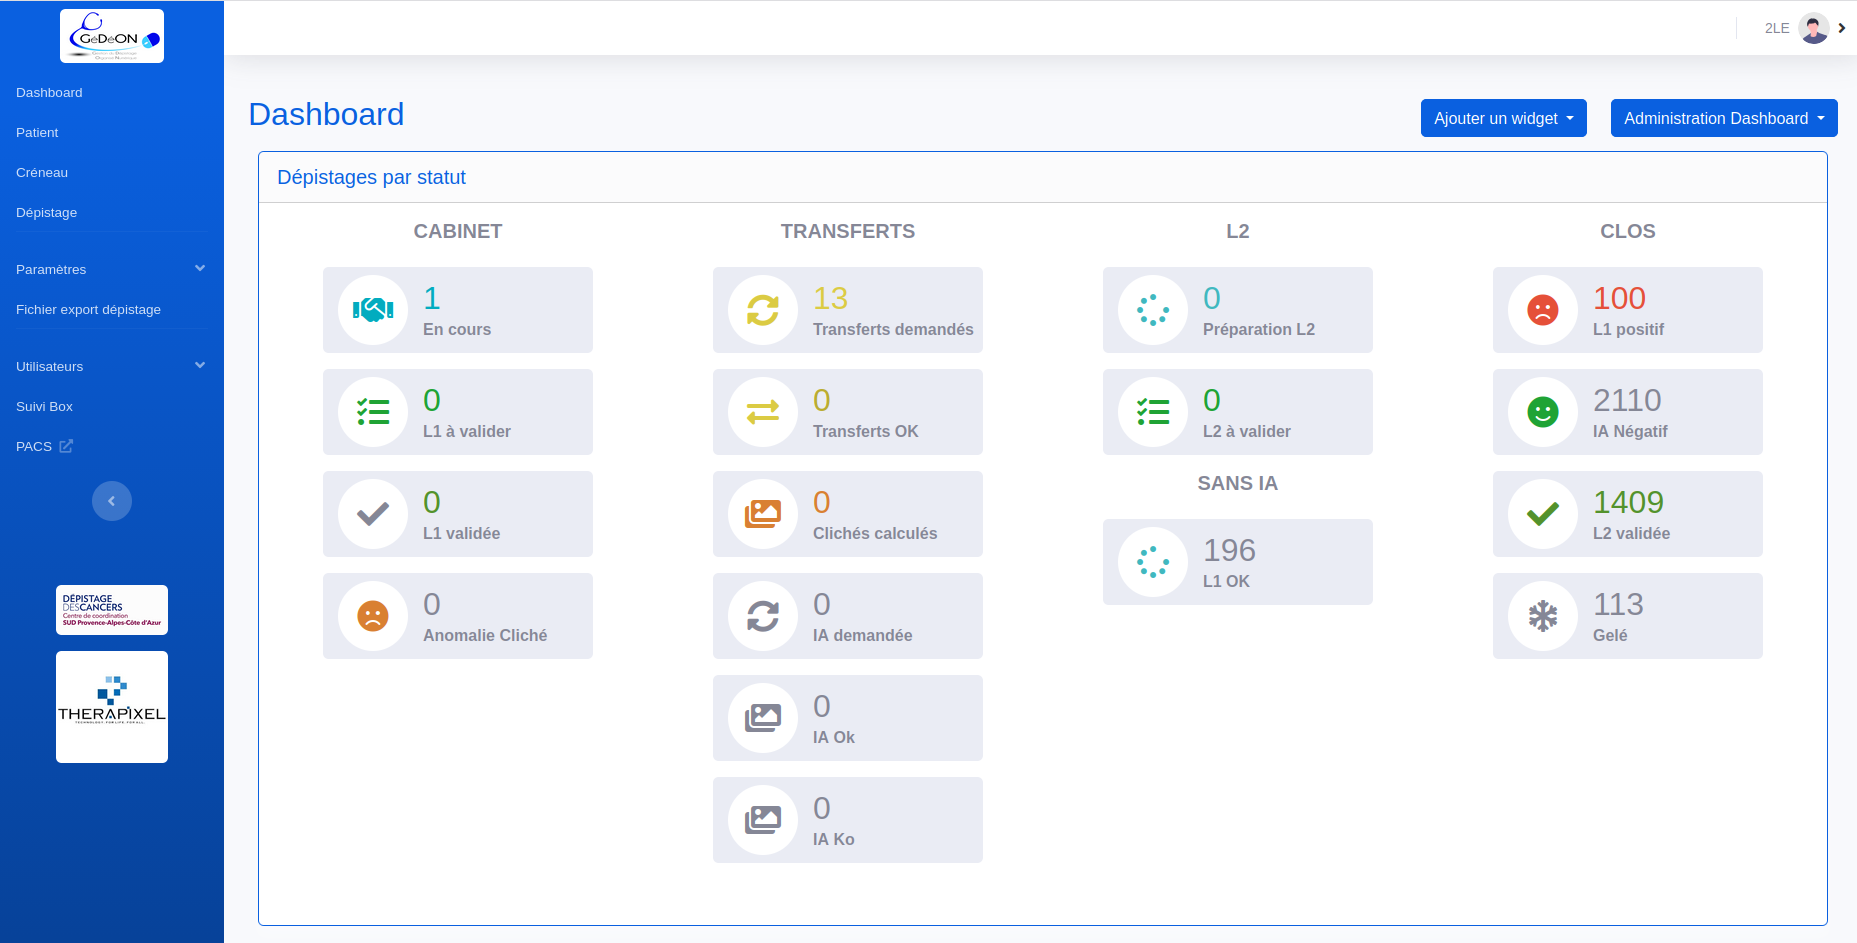
Task: Open Fichier export dépistage
Action: coord(88,309)
